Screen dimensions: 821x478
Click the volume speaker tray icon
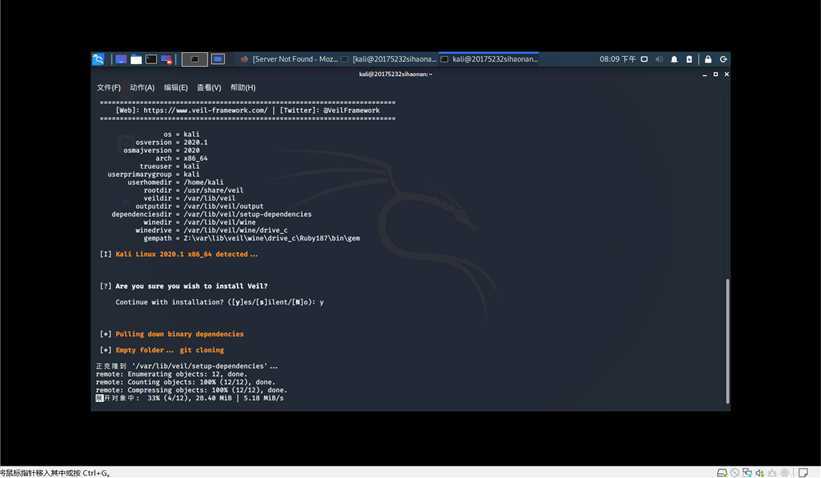660,59
